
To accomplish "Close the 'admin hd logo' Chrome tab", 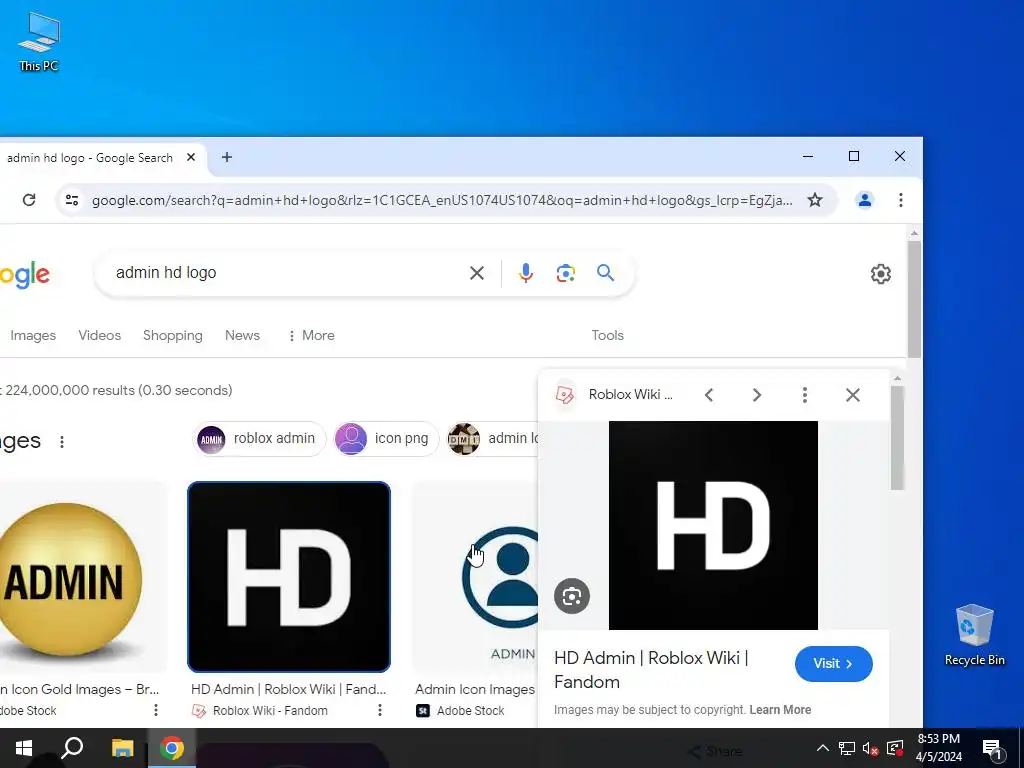I will point(191,157).
